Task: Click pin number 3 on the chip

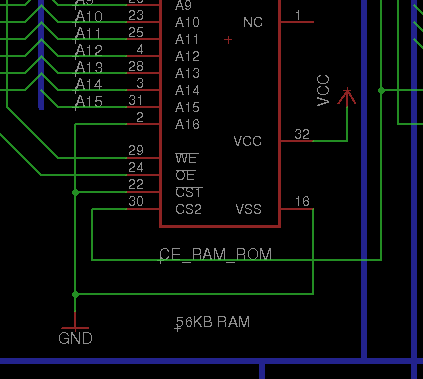Action: pyautogui.click(x=140, y=83)
